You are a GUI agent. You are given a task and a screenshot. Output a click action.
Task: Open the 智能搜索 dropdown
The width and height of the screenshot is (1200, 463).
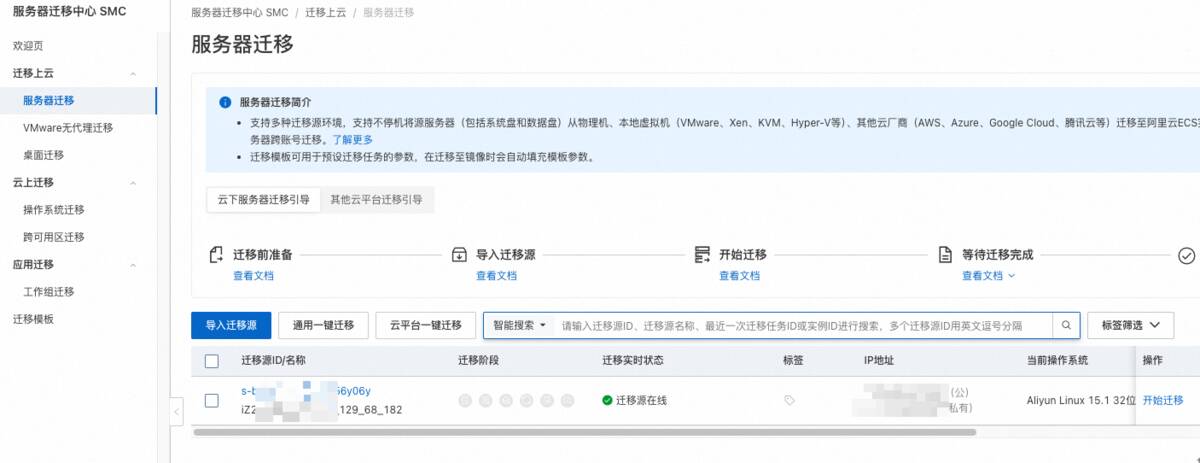(x=519, y=325)
